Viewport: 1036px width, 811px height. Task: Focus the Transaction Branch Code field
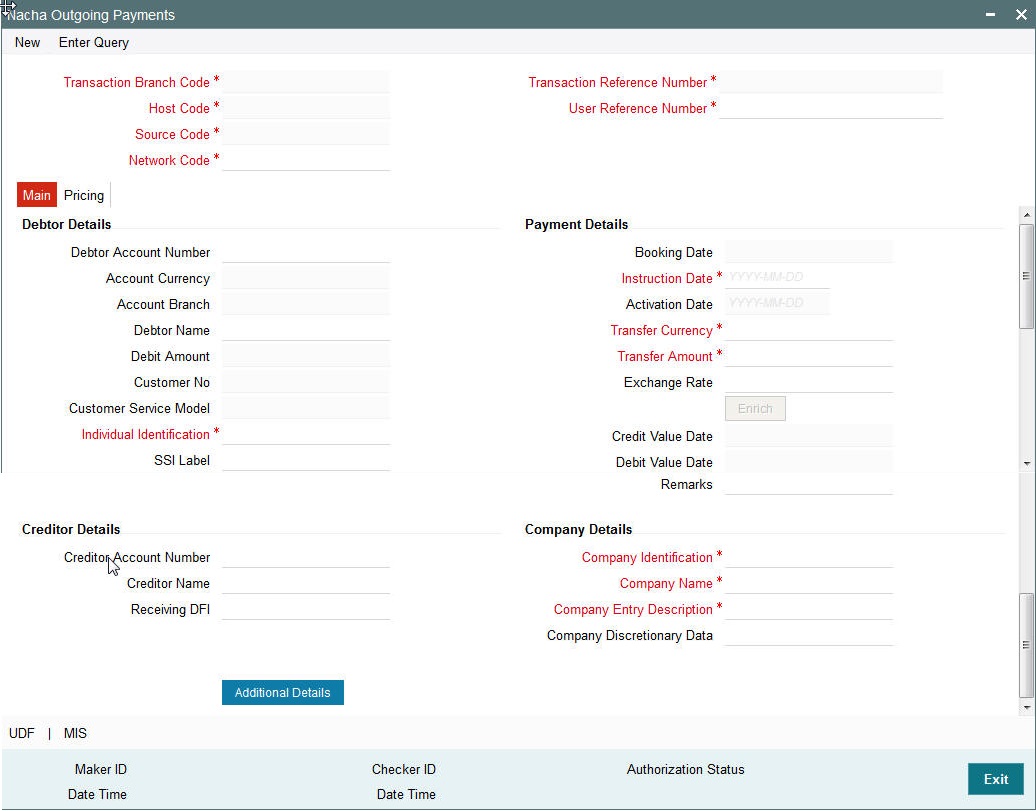point(306,82)
